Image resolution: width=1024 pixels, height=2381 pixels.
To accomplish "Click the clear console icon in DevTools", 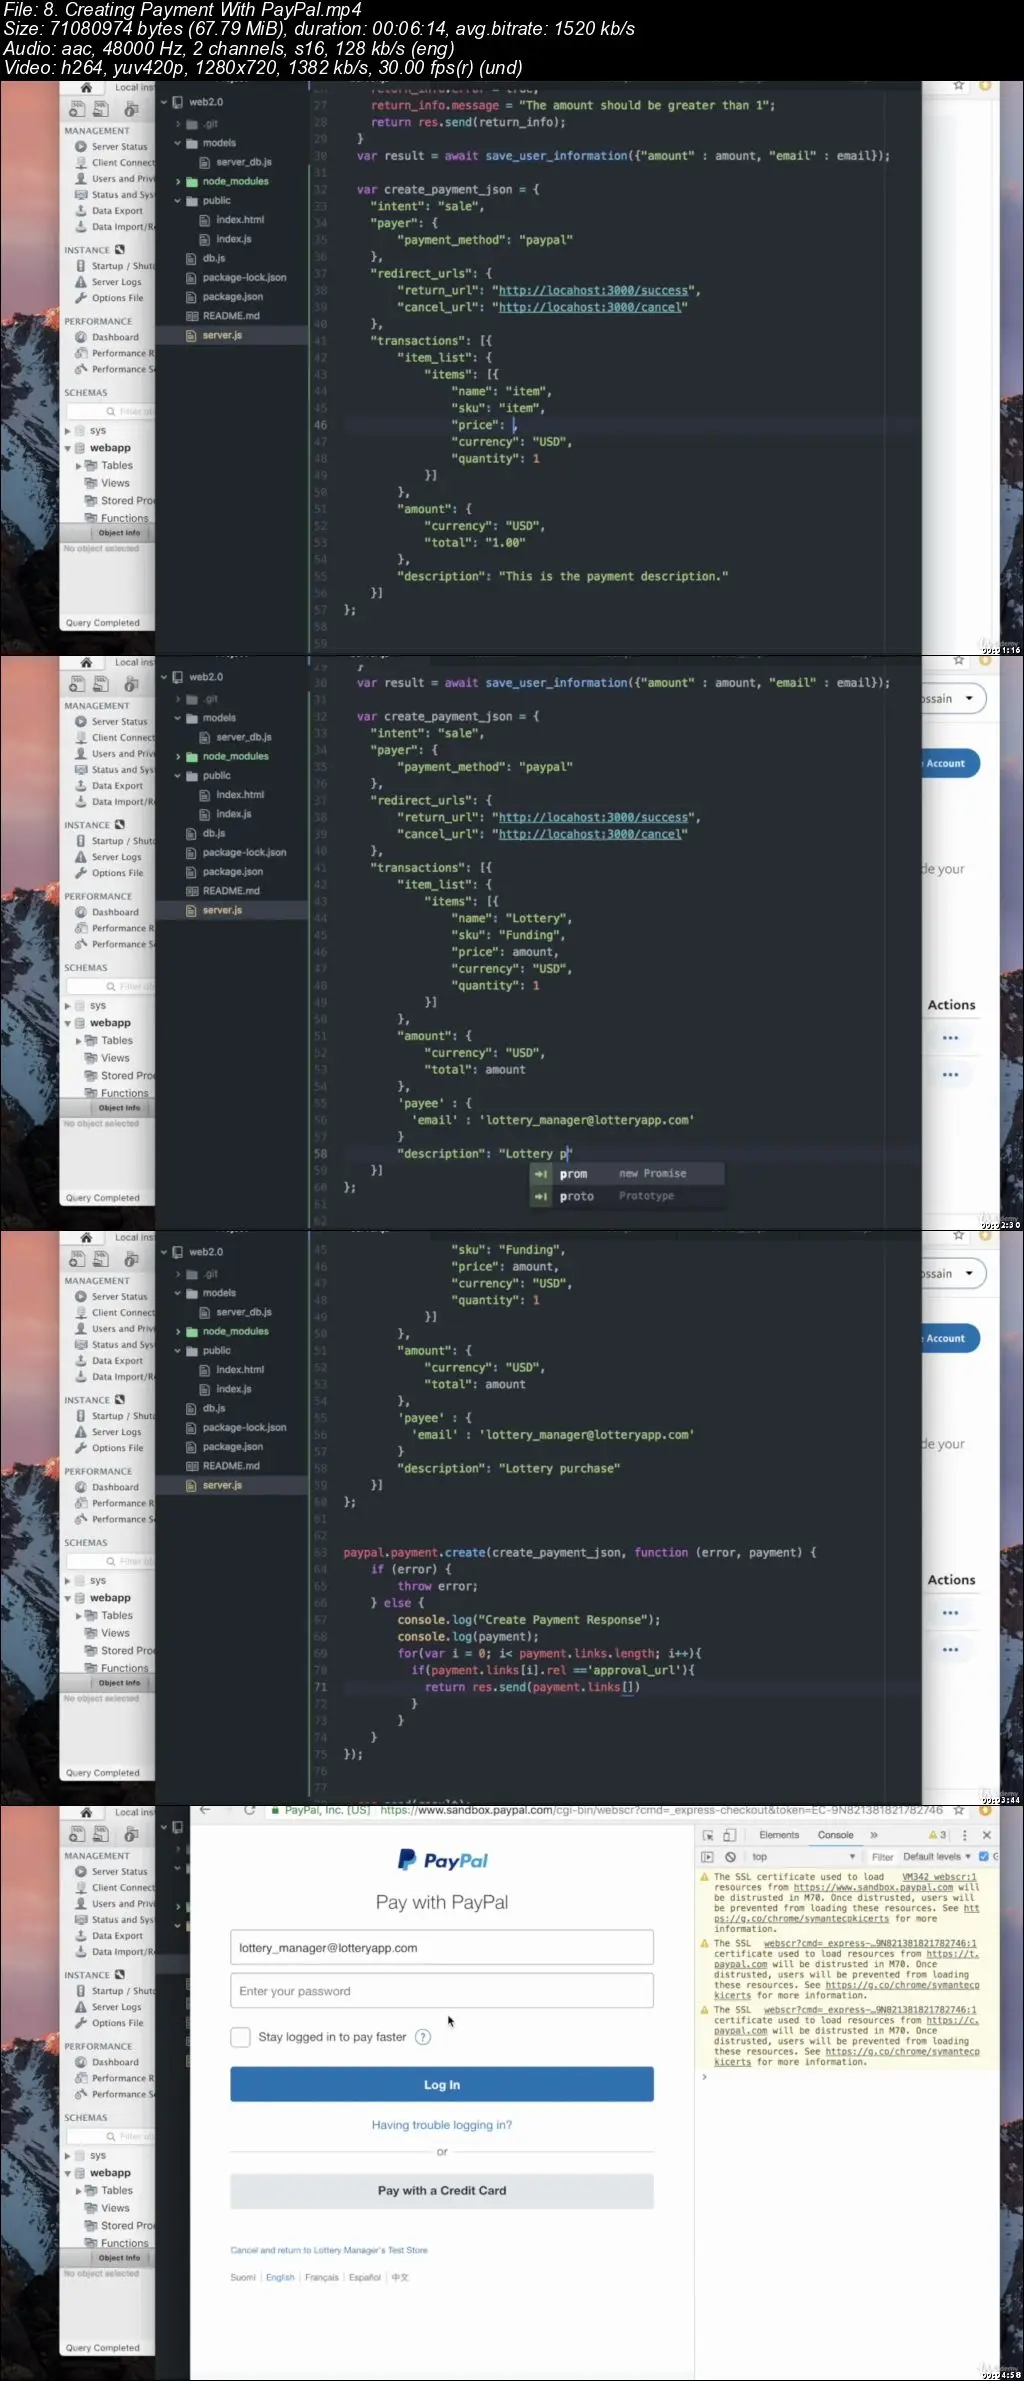I will coord(730,1857).
